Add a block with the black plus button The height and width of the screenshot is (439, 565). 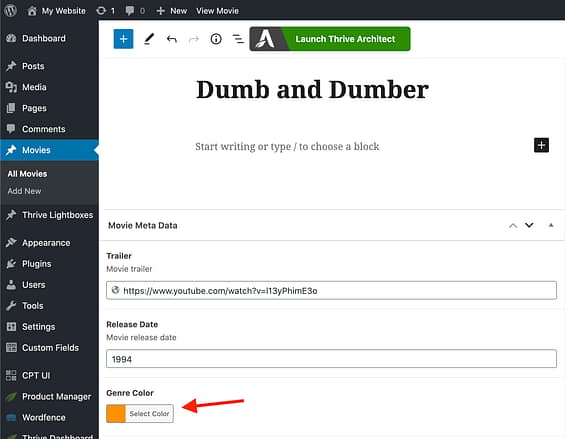[541, 145]
